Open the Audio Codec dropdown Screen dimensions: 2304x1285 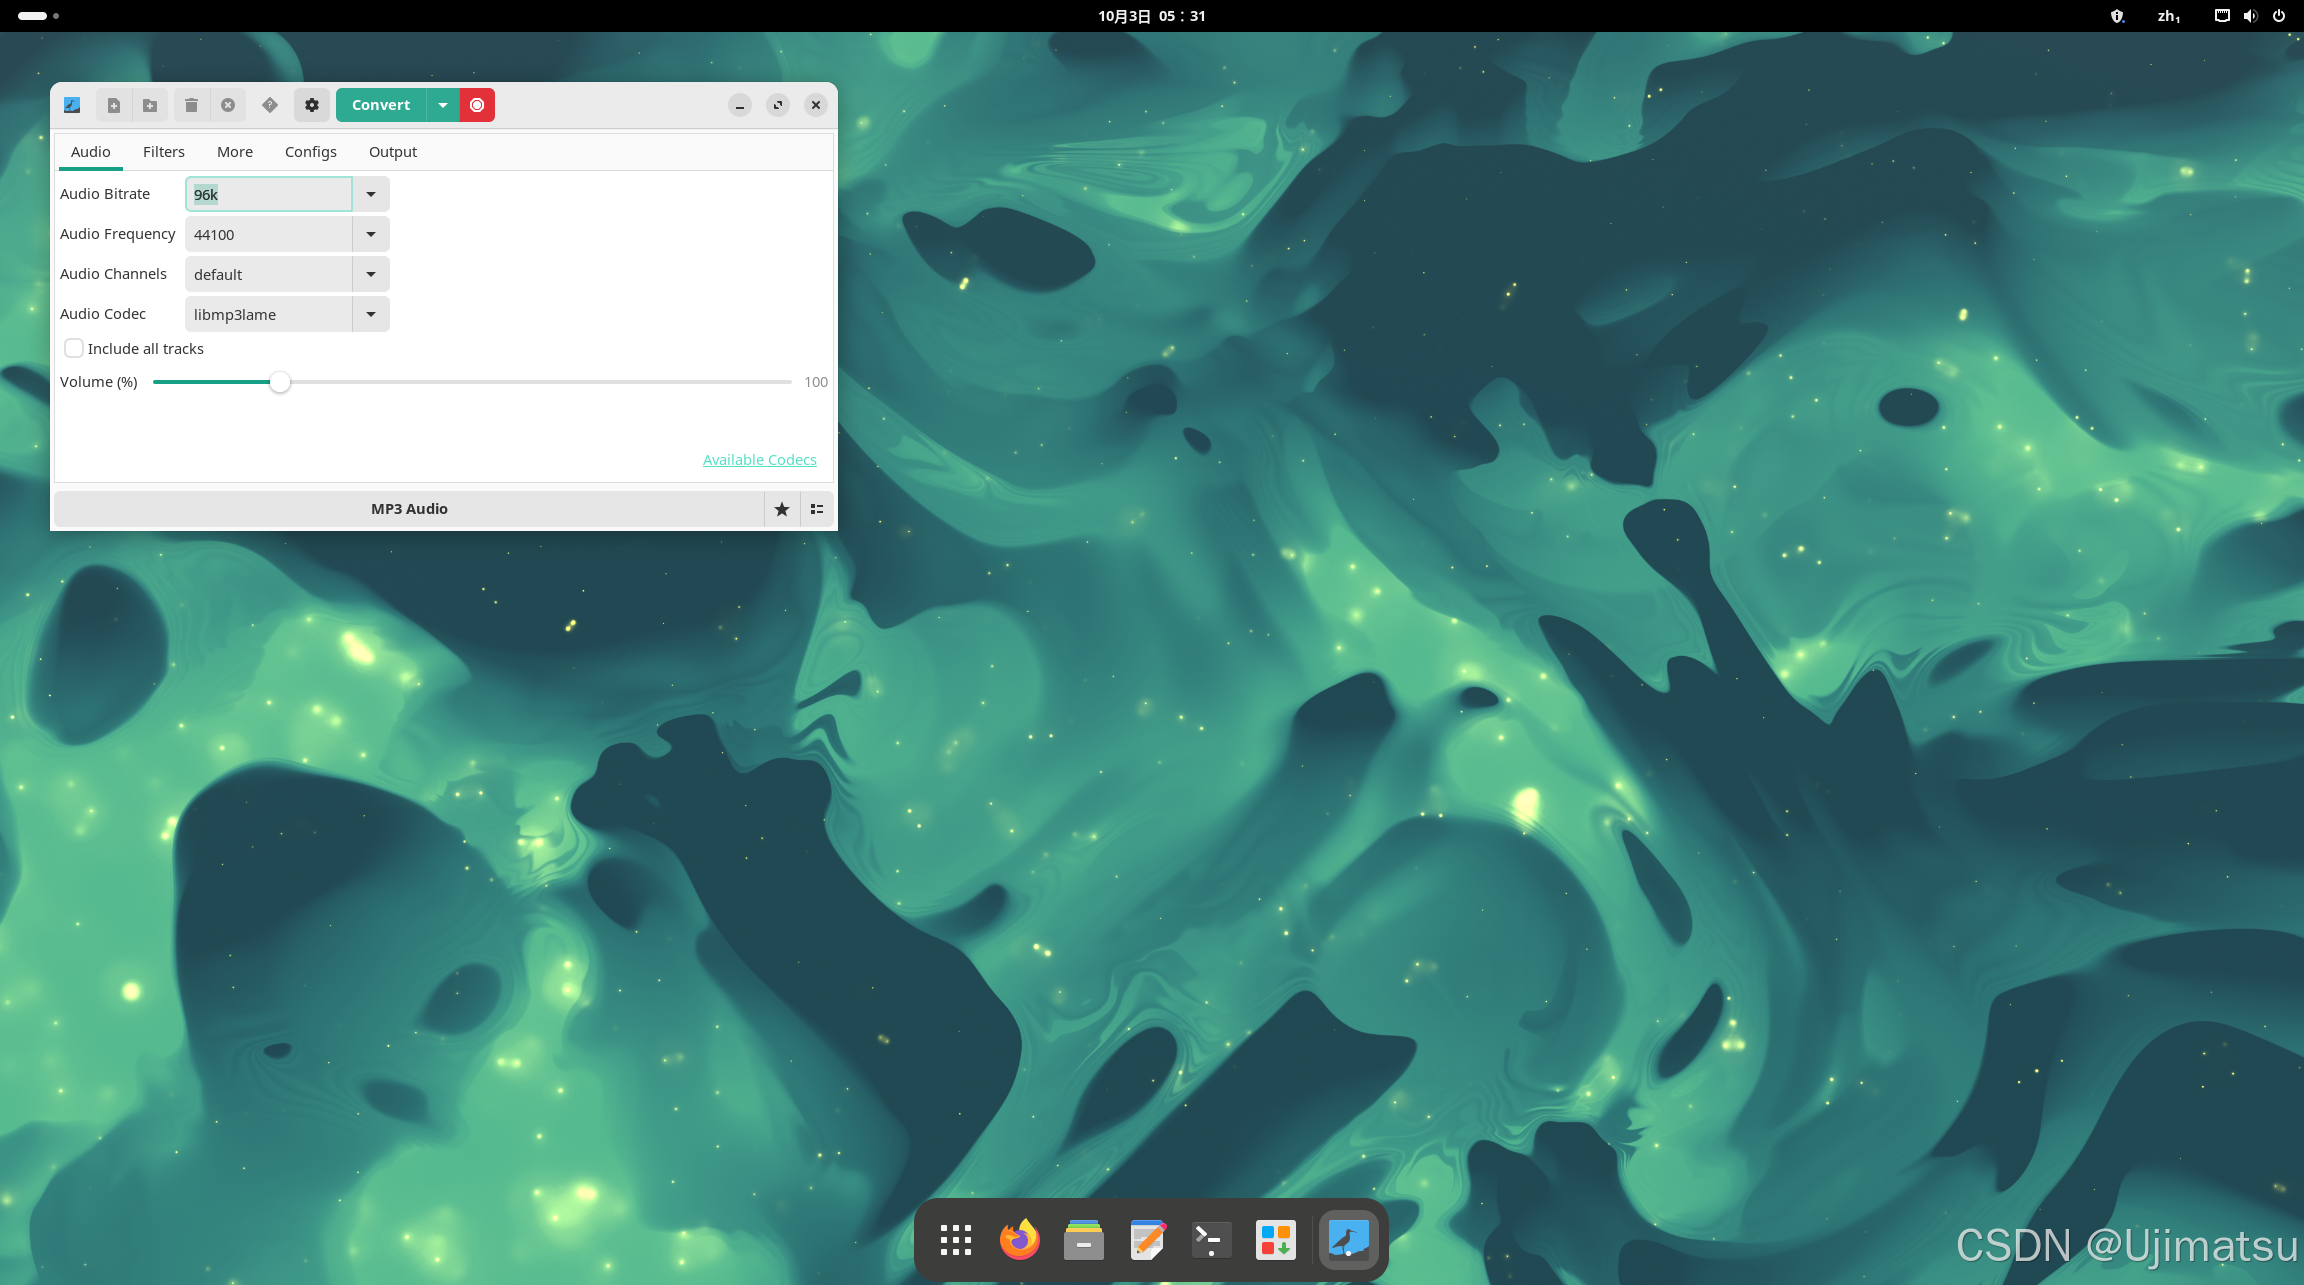(371, 314)
